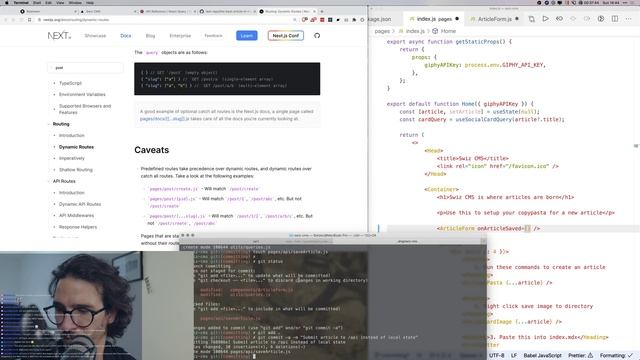Open Environment Variables in sidebar
Screen dimensions: 640x360
click(82, 95)
